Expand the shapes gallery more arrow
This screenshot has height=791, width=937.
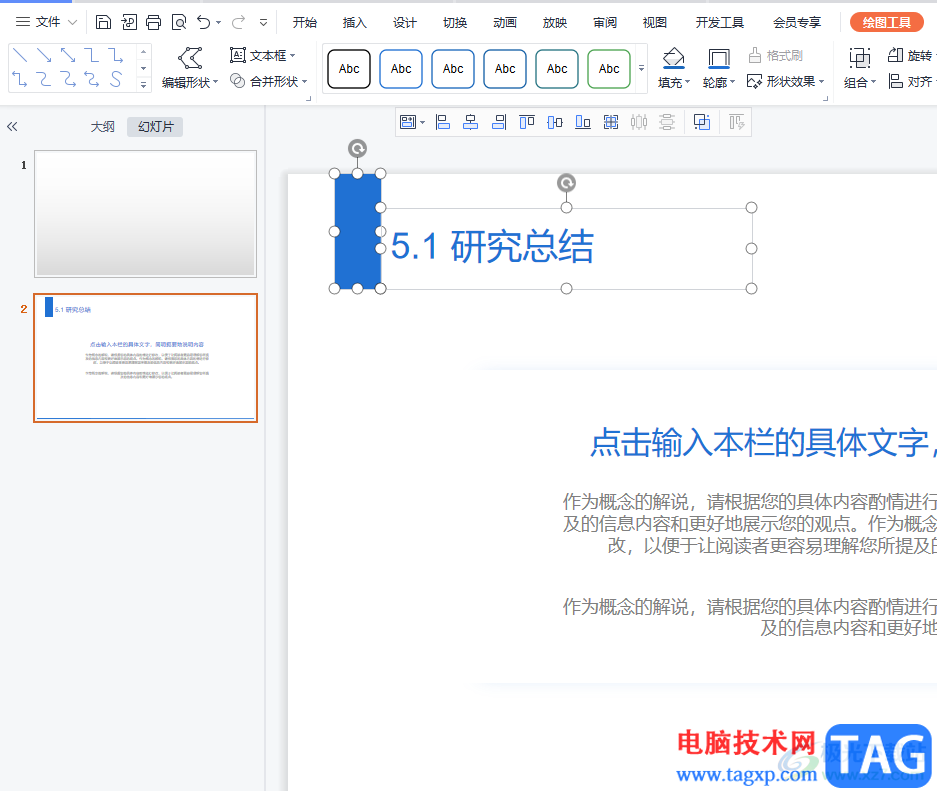tap(143, 85)
